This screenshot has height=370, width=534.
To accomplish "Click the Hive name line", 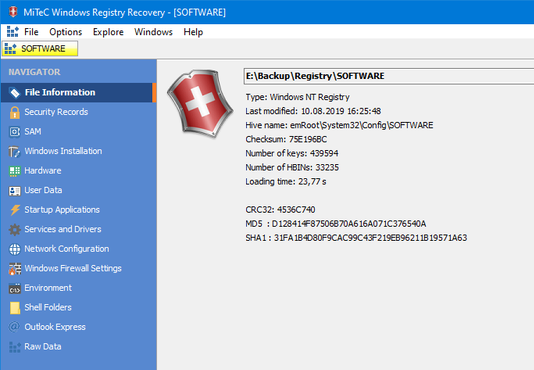I will (x=339, y=125).
